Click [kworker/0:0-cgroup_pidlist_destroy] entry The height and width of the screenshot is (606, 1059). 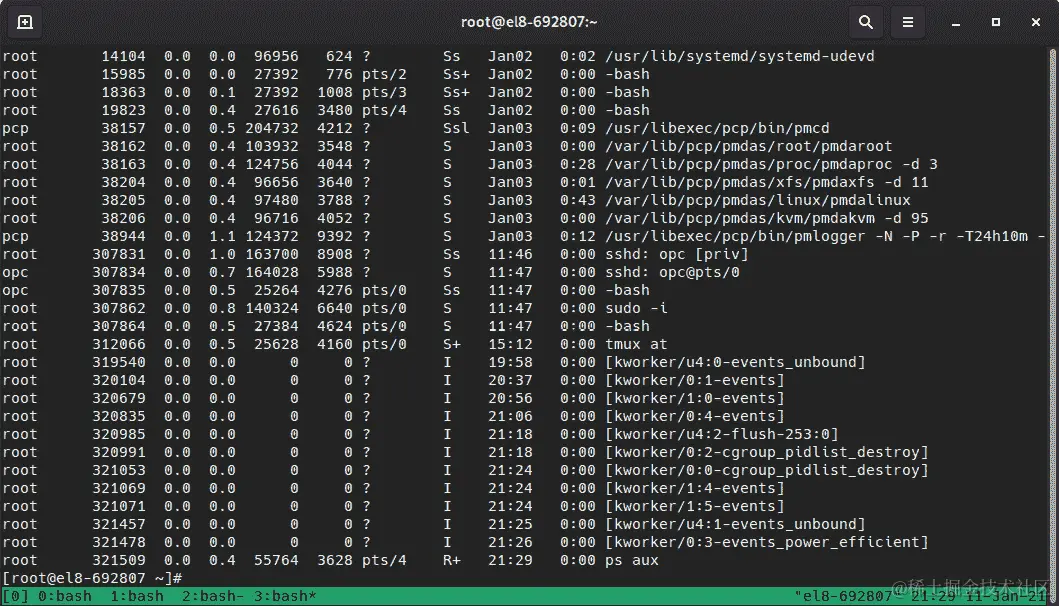point(767,470)
